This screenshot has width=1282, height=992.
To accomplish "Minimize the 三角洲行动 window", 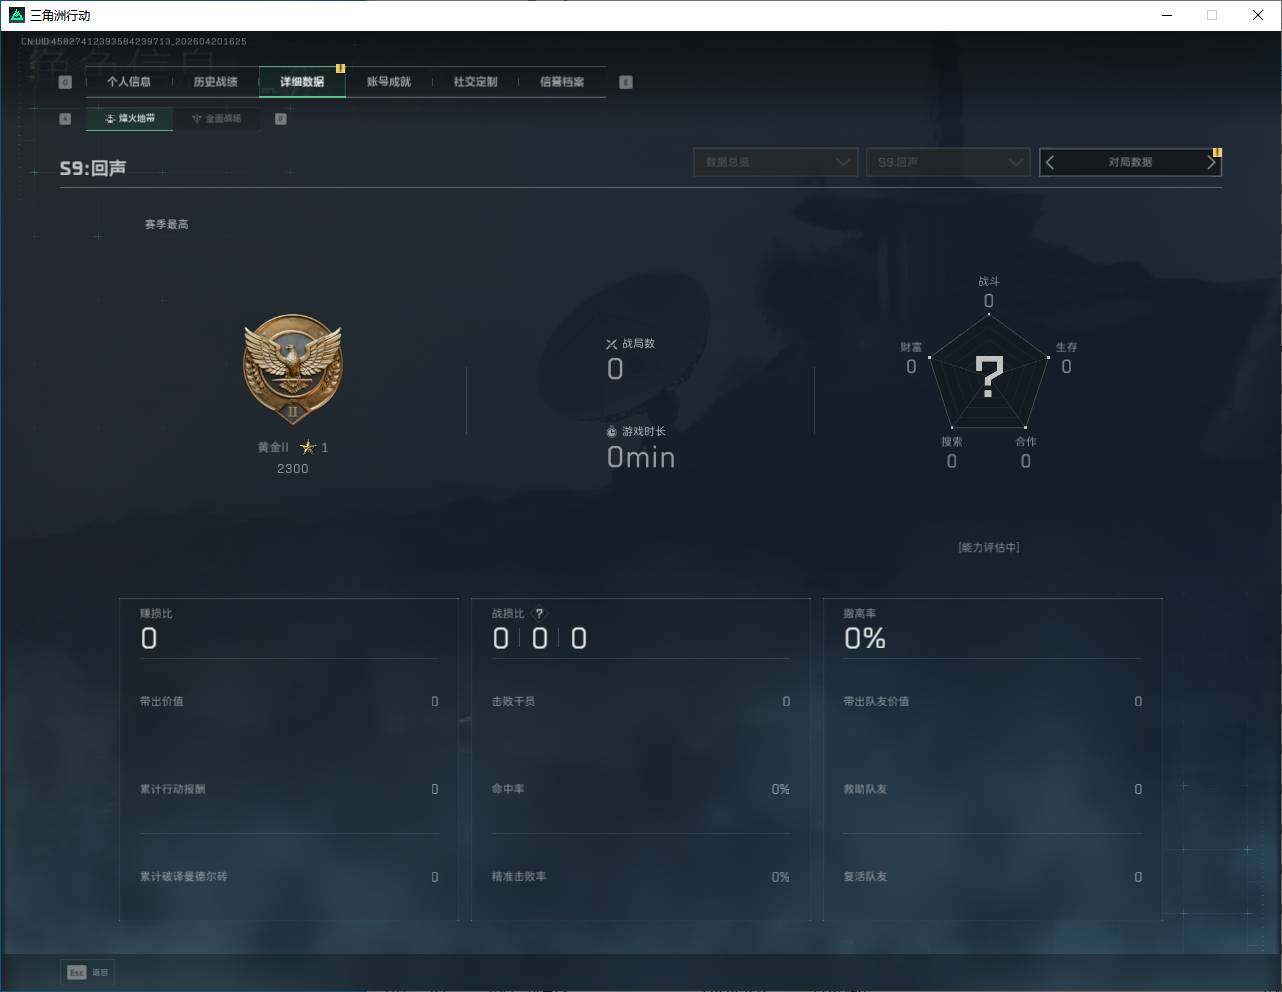I will (1167, 15).
